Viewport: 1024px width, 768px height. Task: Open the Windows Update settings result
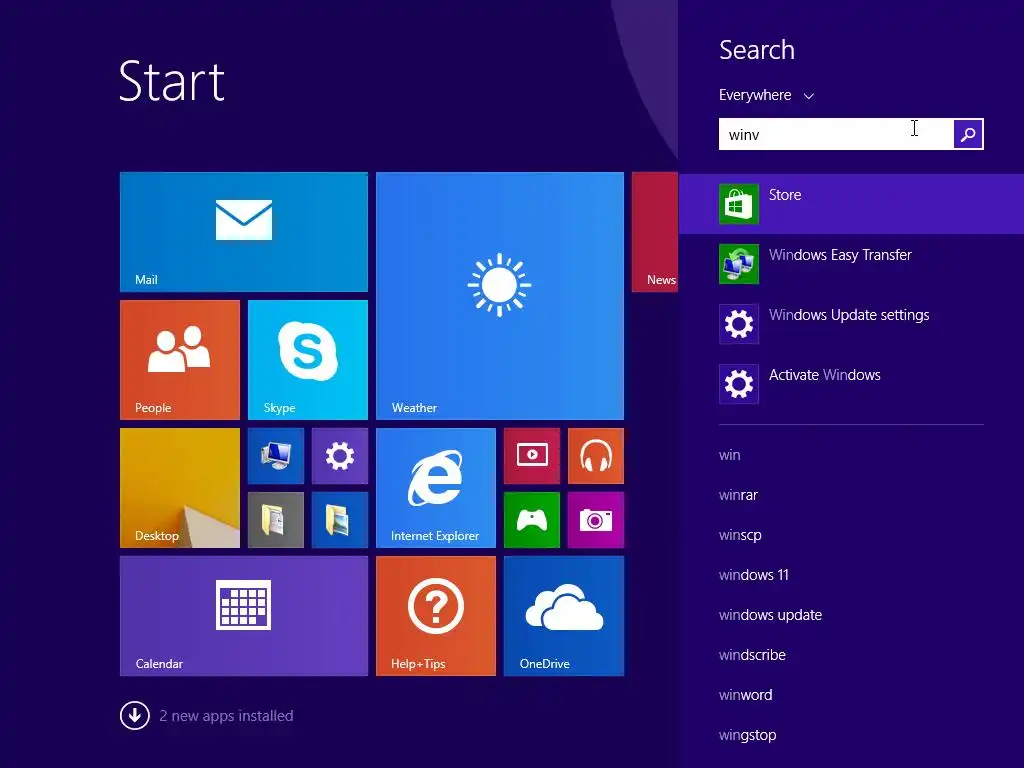[852, 324]
